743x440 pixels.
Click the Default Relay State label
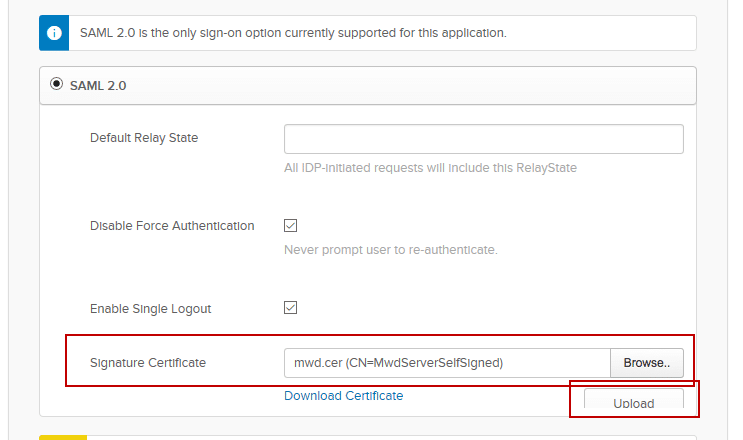[144, 138]
